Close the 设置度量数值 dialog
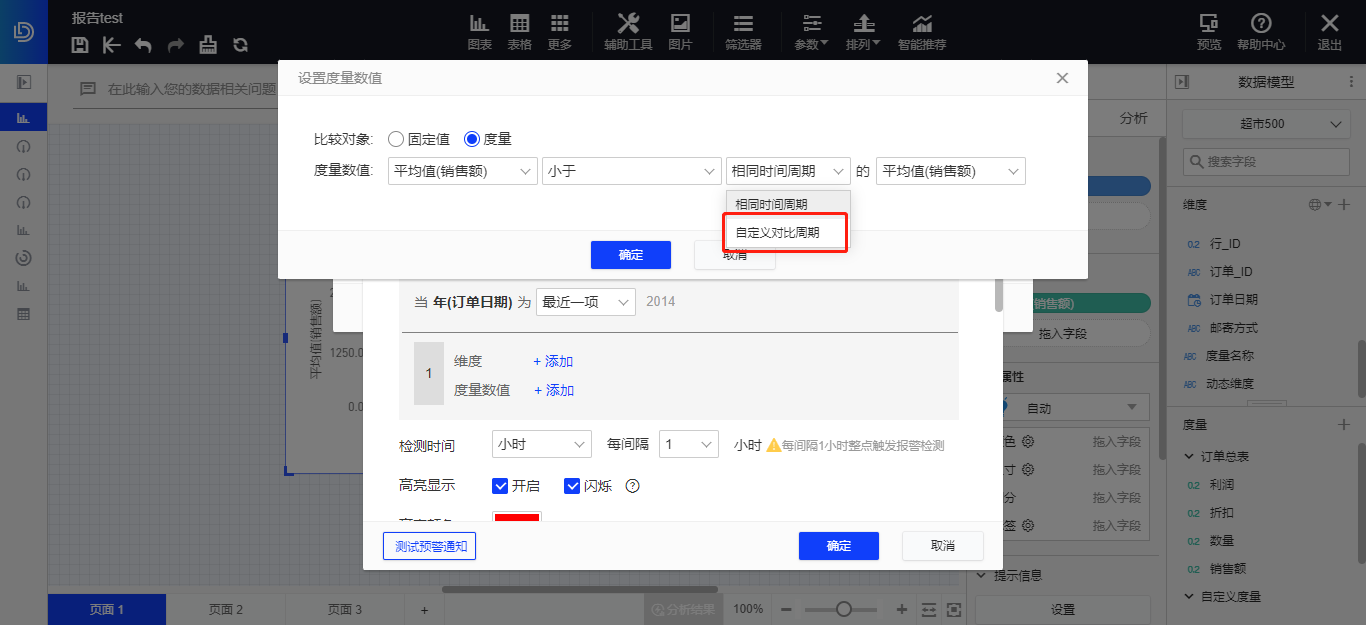Image resolution: width=1366 pixels, height=625 pixels. point(1063,78)
